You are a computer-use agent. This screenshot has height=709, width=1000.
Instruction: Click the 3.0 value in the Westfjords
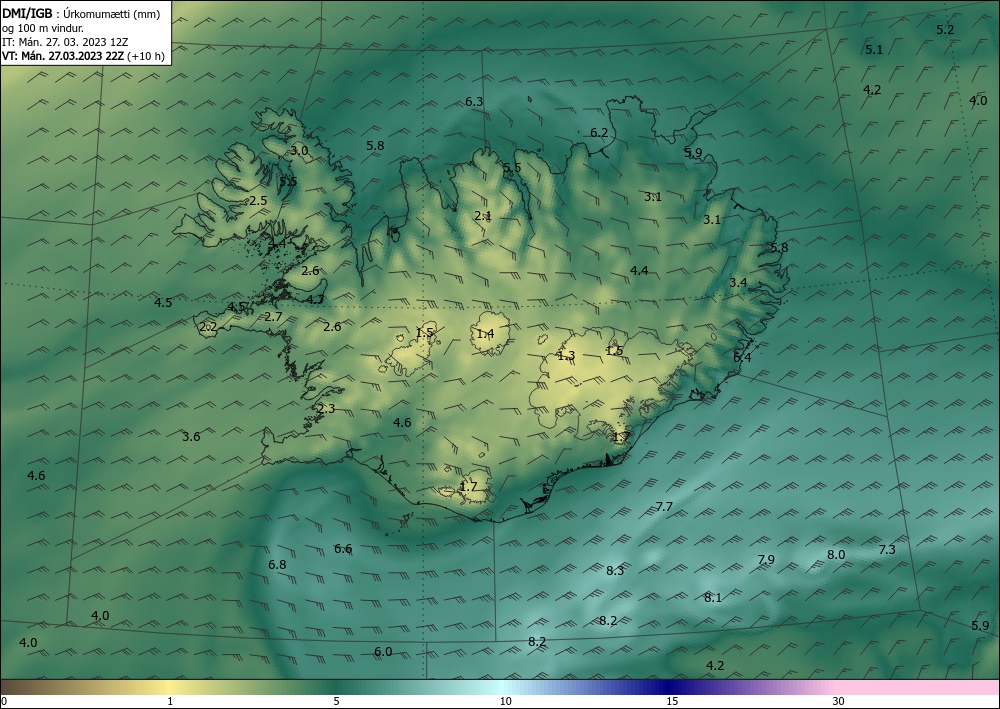299,150
